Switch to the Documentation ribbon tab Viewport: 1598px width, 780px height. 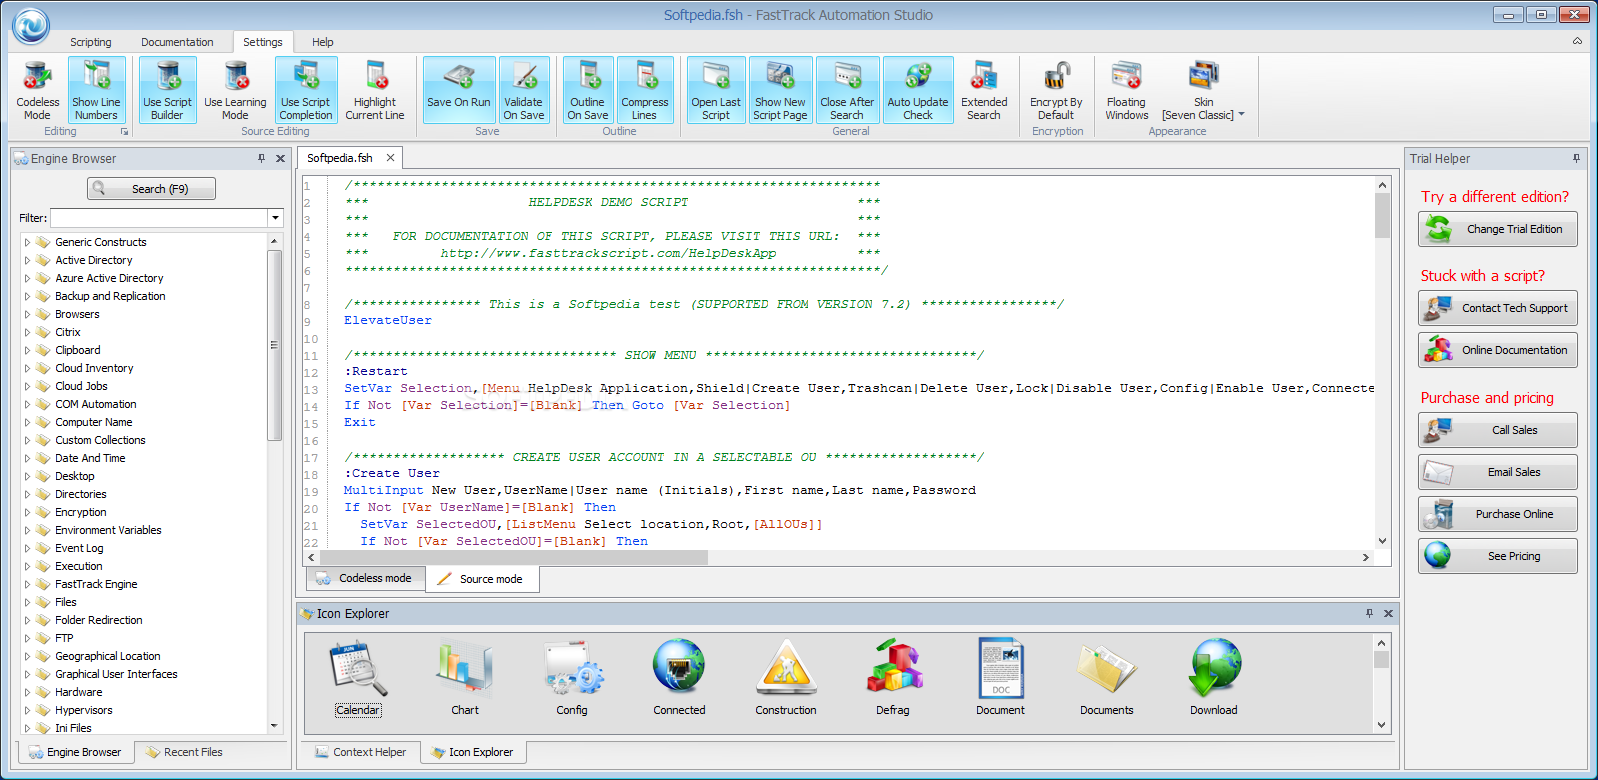[177, 42]
